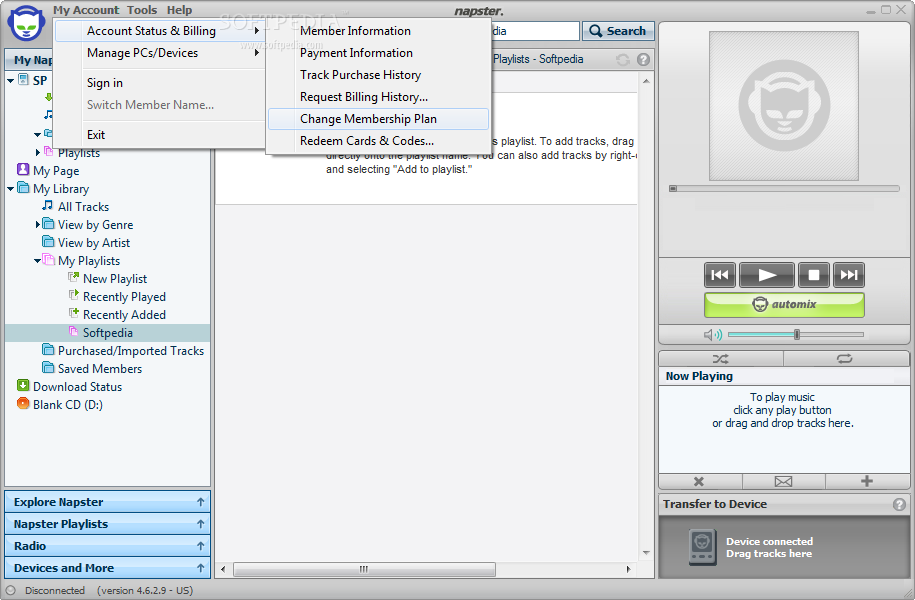Screen dimensions: 915x600
Task: Click the Napster cat logo icon
Action: tap(26, 23)
